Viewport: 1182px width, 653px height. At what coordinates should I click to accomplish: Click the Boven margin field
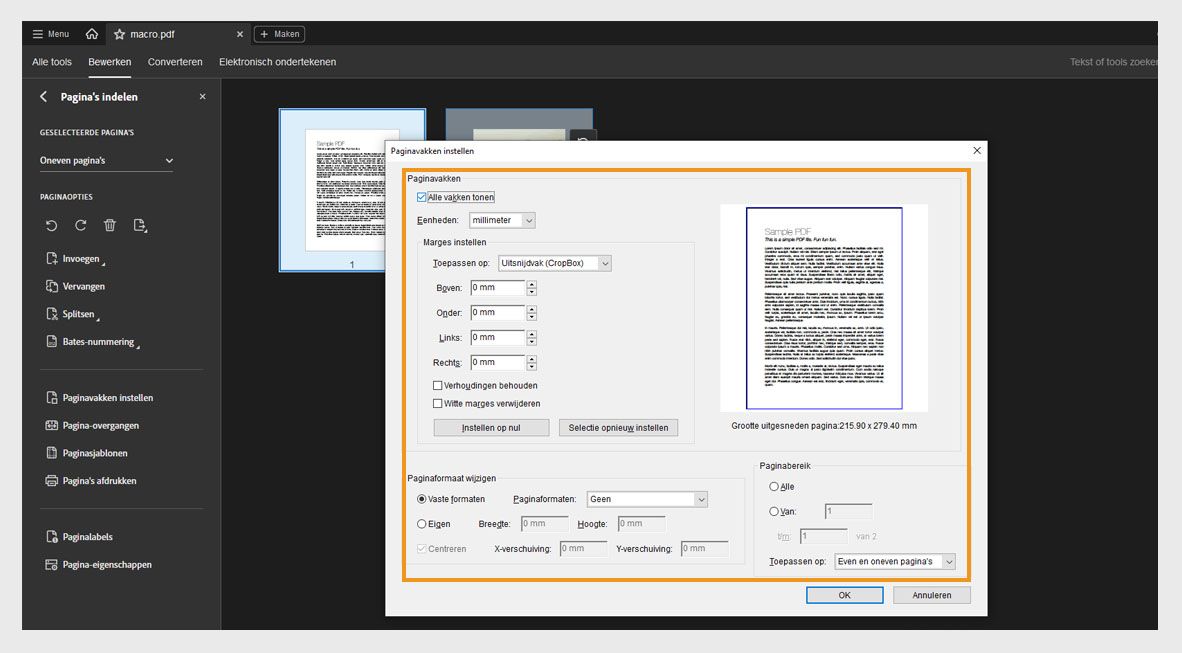tap(498, 287)
